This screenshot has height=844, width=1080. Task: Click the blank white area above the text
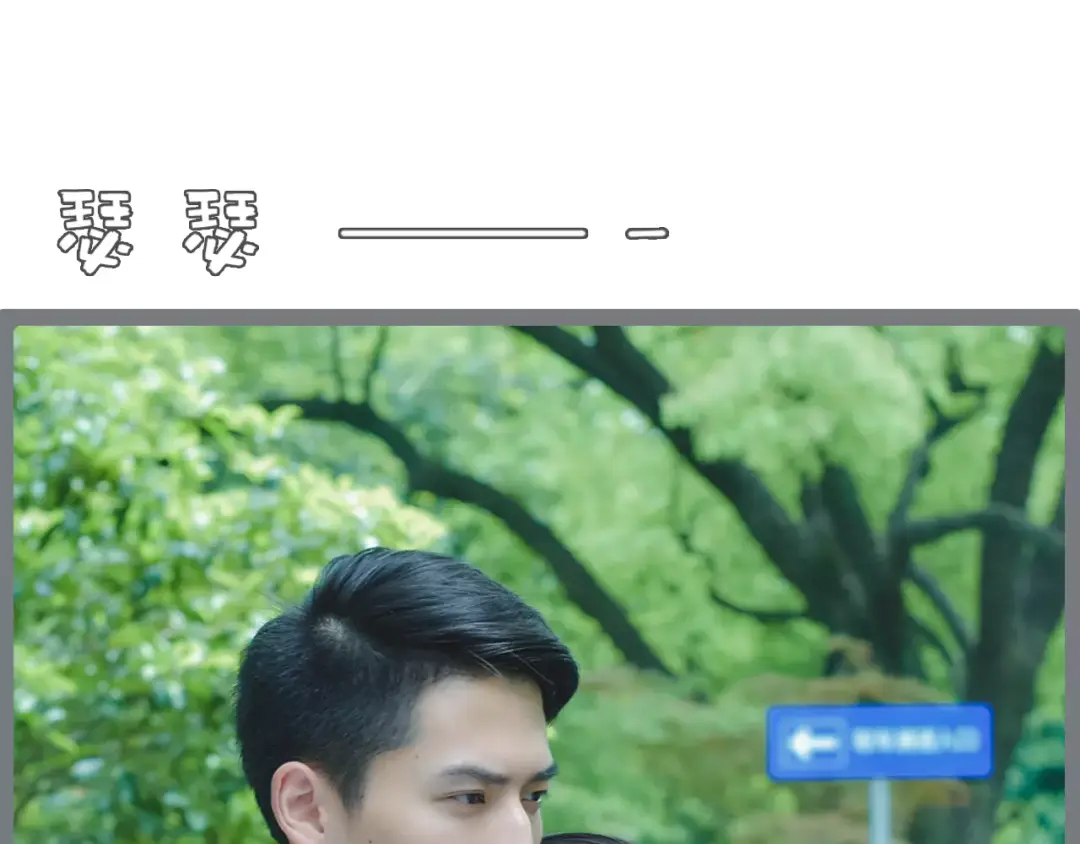(540, 80)
